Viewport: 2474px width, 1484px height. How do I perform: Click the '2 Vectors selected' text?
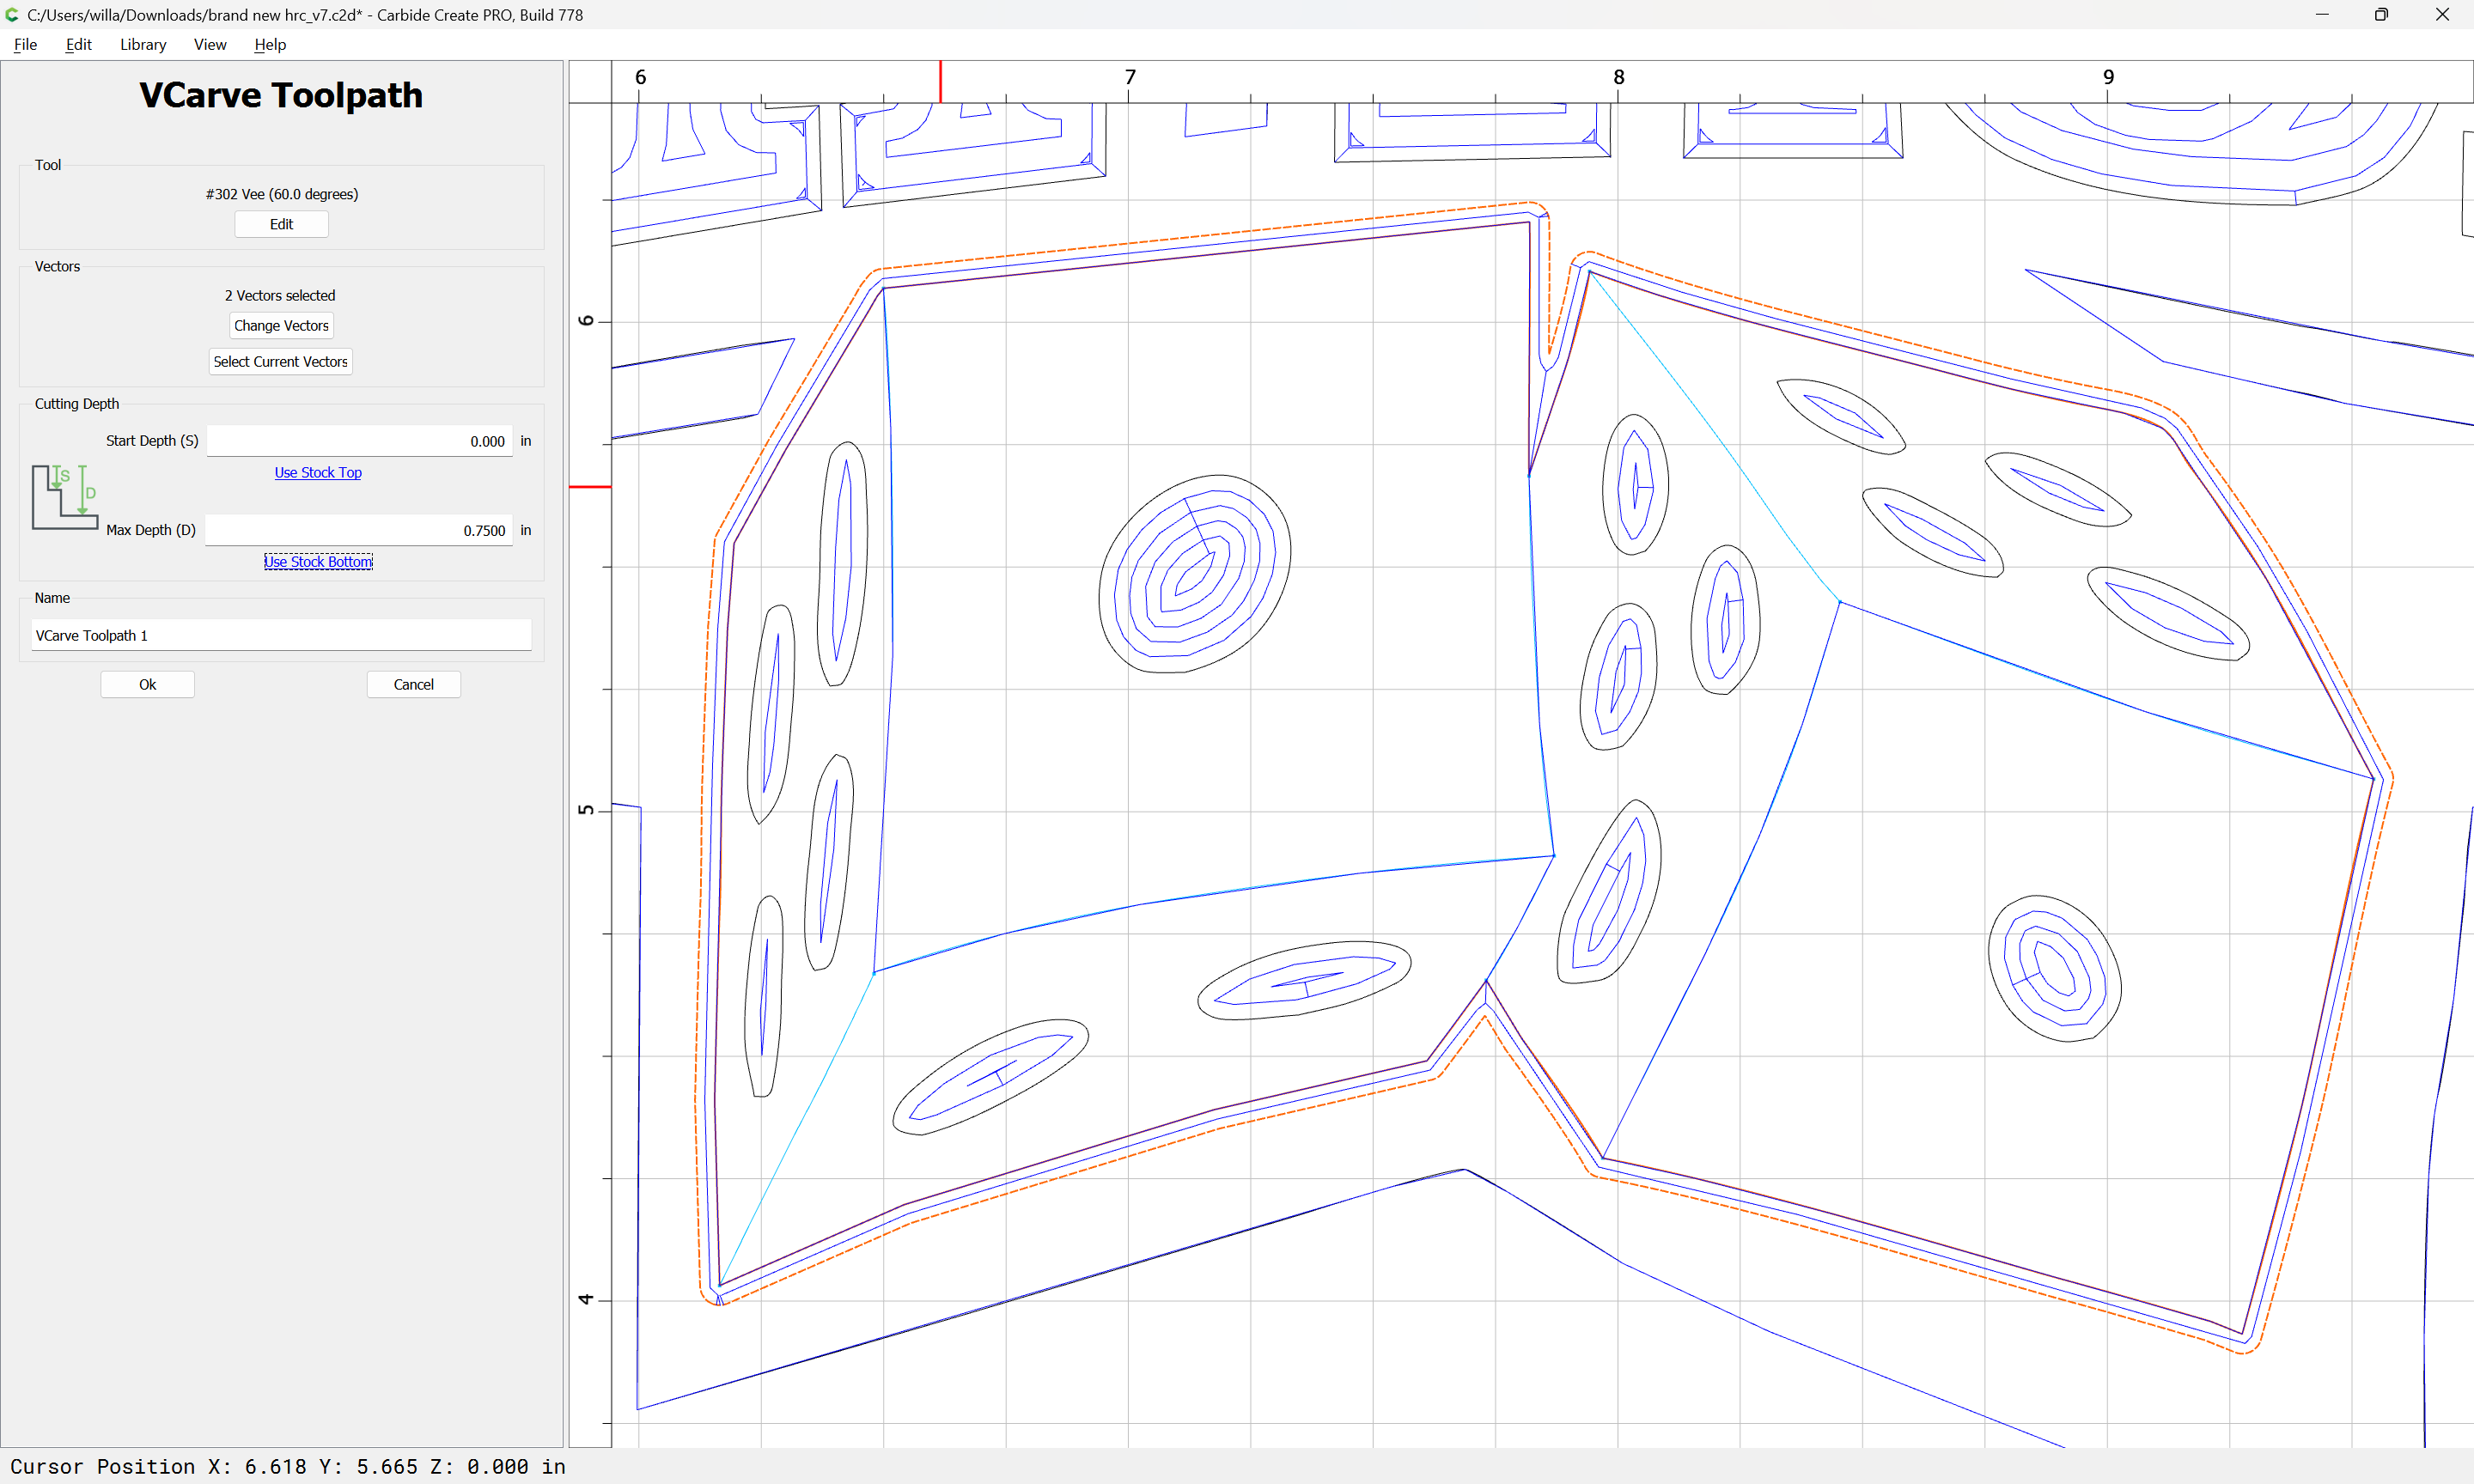click(x=280, y=296)
